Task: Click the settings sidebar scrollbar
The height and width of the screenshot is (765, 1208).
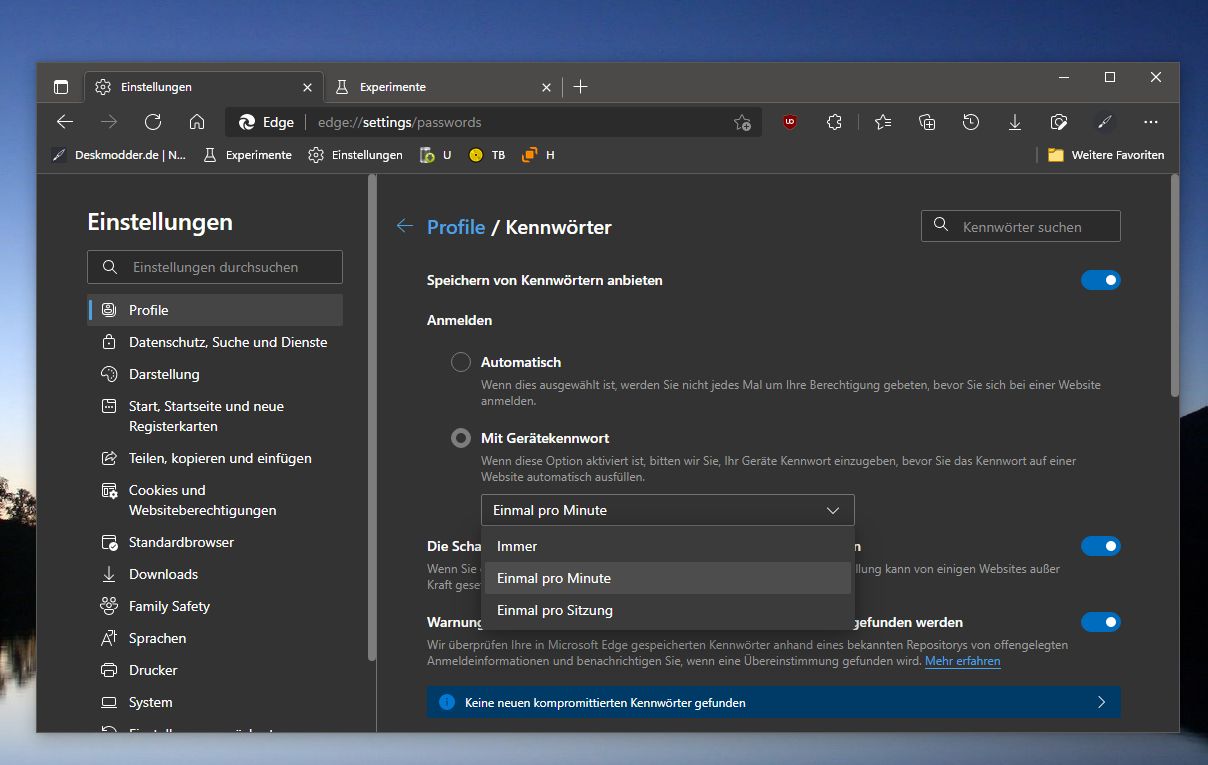Action: pyautogui.click(x=372, y=417)
